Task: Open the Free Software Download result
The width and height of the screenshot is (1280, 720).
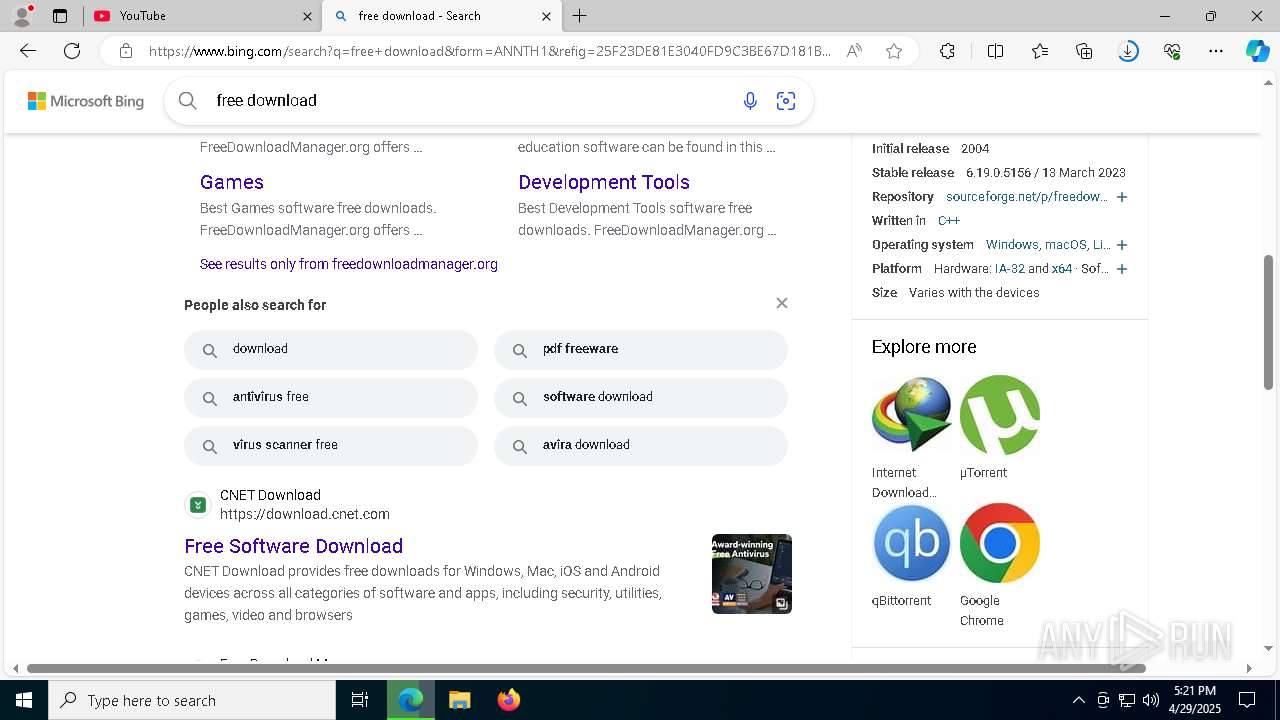Action: (294, 546)
